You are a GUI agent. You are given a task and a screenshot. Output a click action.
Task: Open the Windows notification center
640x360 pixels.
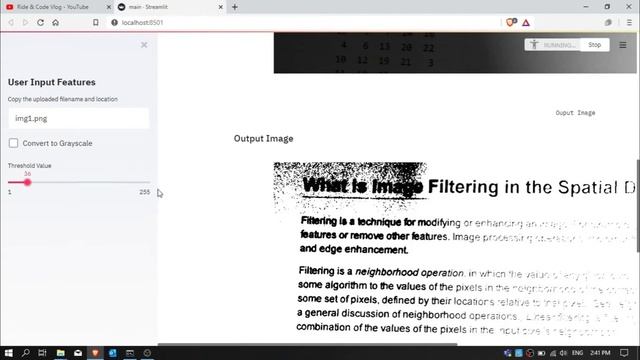[624, 353]
